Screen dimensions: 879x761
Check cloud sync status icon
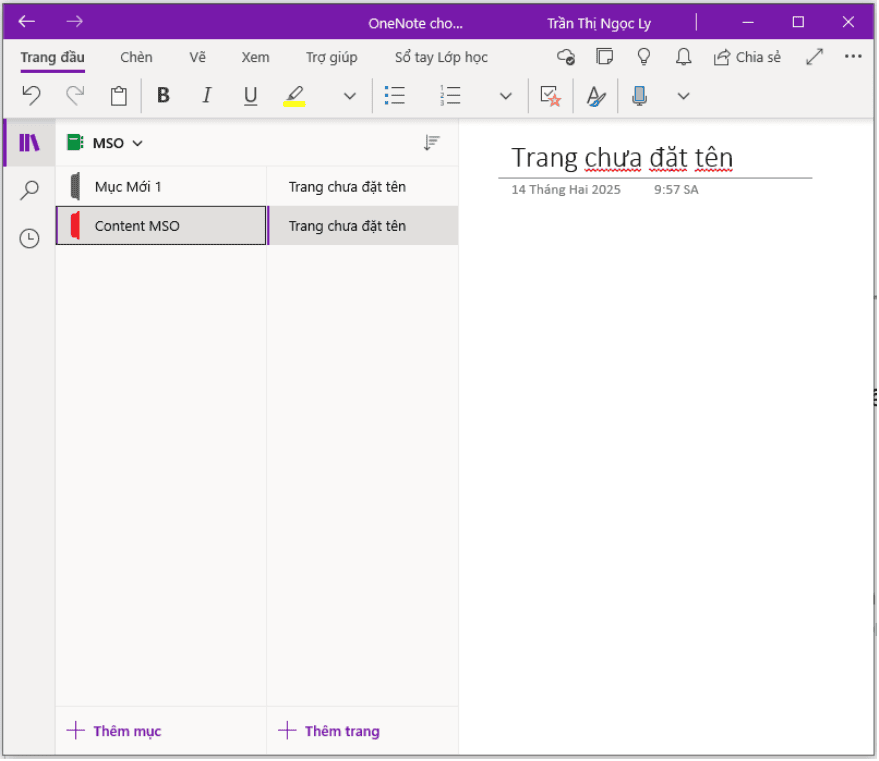click(566, 57)
